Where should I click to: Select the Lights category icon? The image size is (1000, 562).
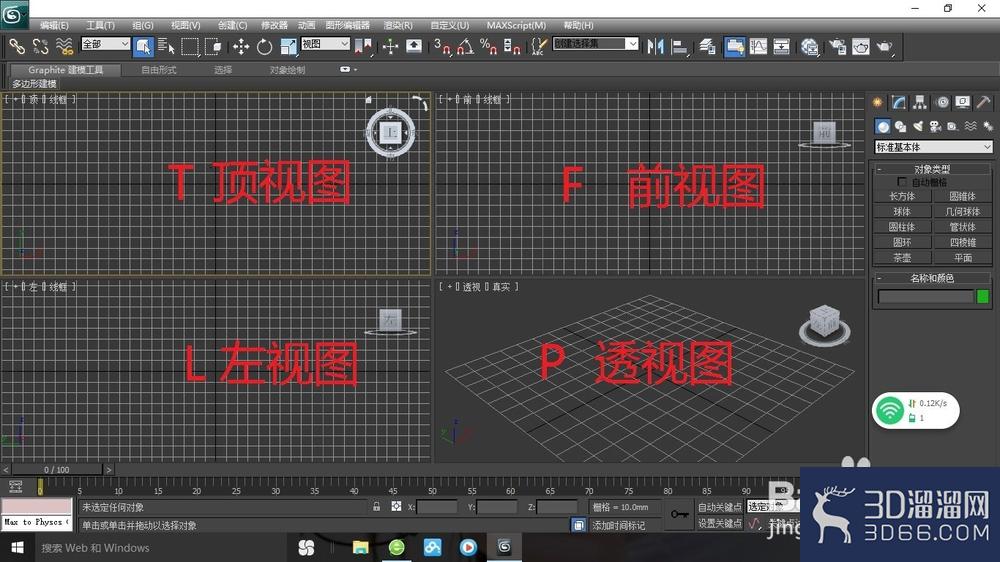pyautogui.click(x=918, y=126)
